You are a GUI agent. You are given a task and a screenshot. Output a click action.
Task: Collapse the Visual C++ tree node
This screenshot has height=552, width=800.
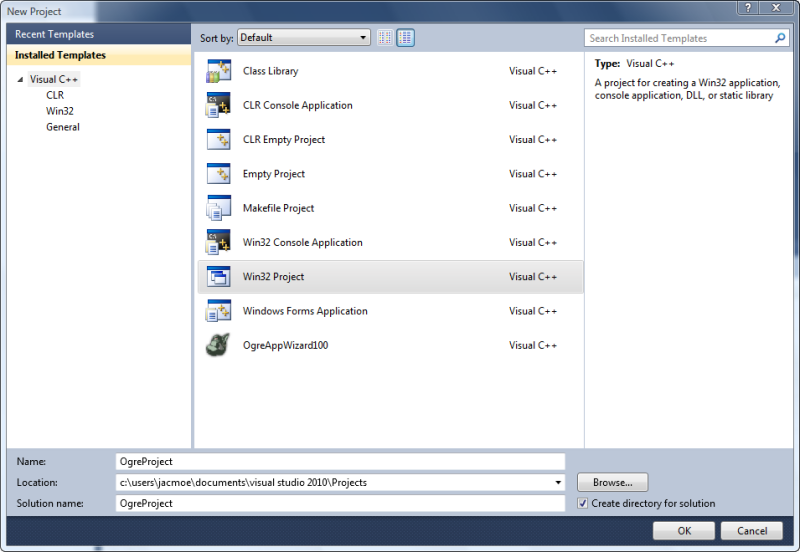click(20, 80)
